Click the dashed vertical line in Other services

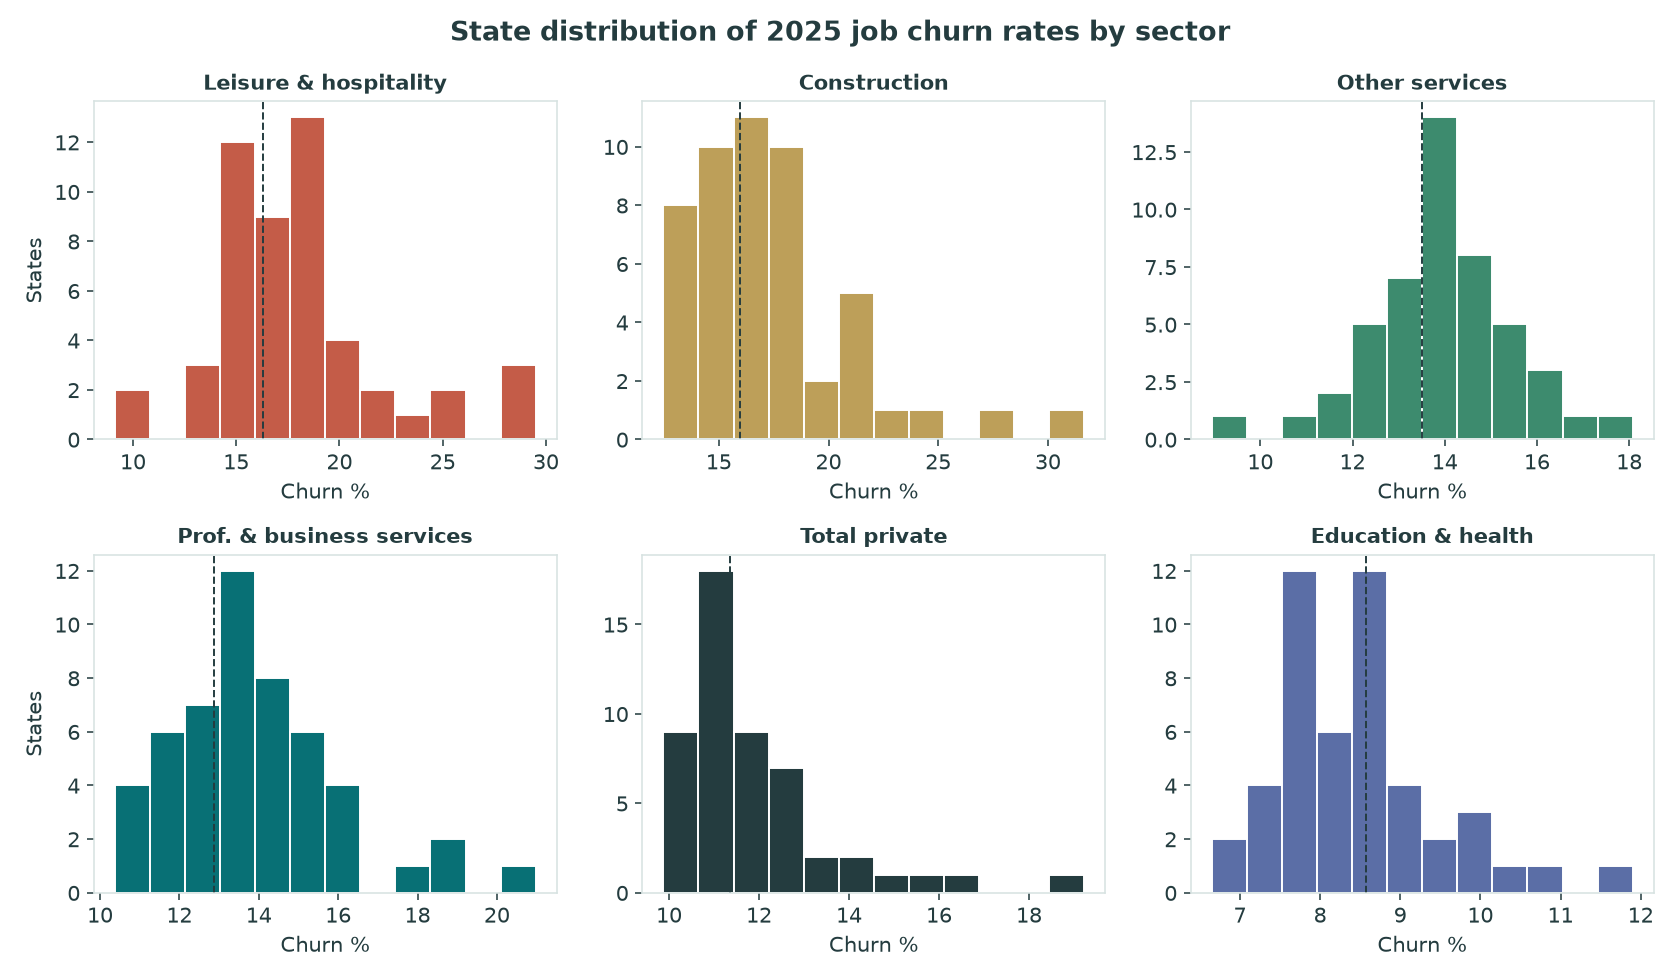(1422, 270)
